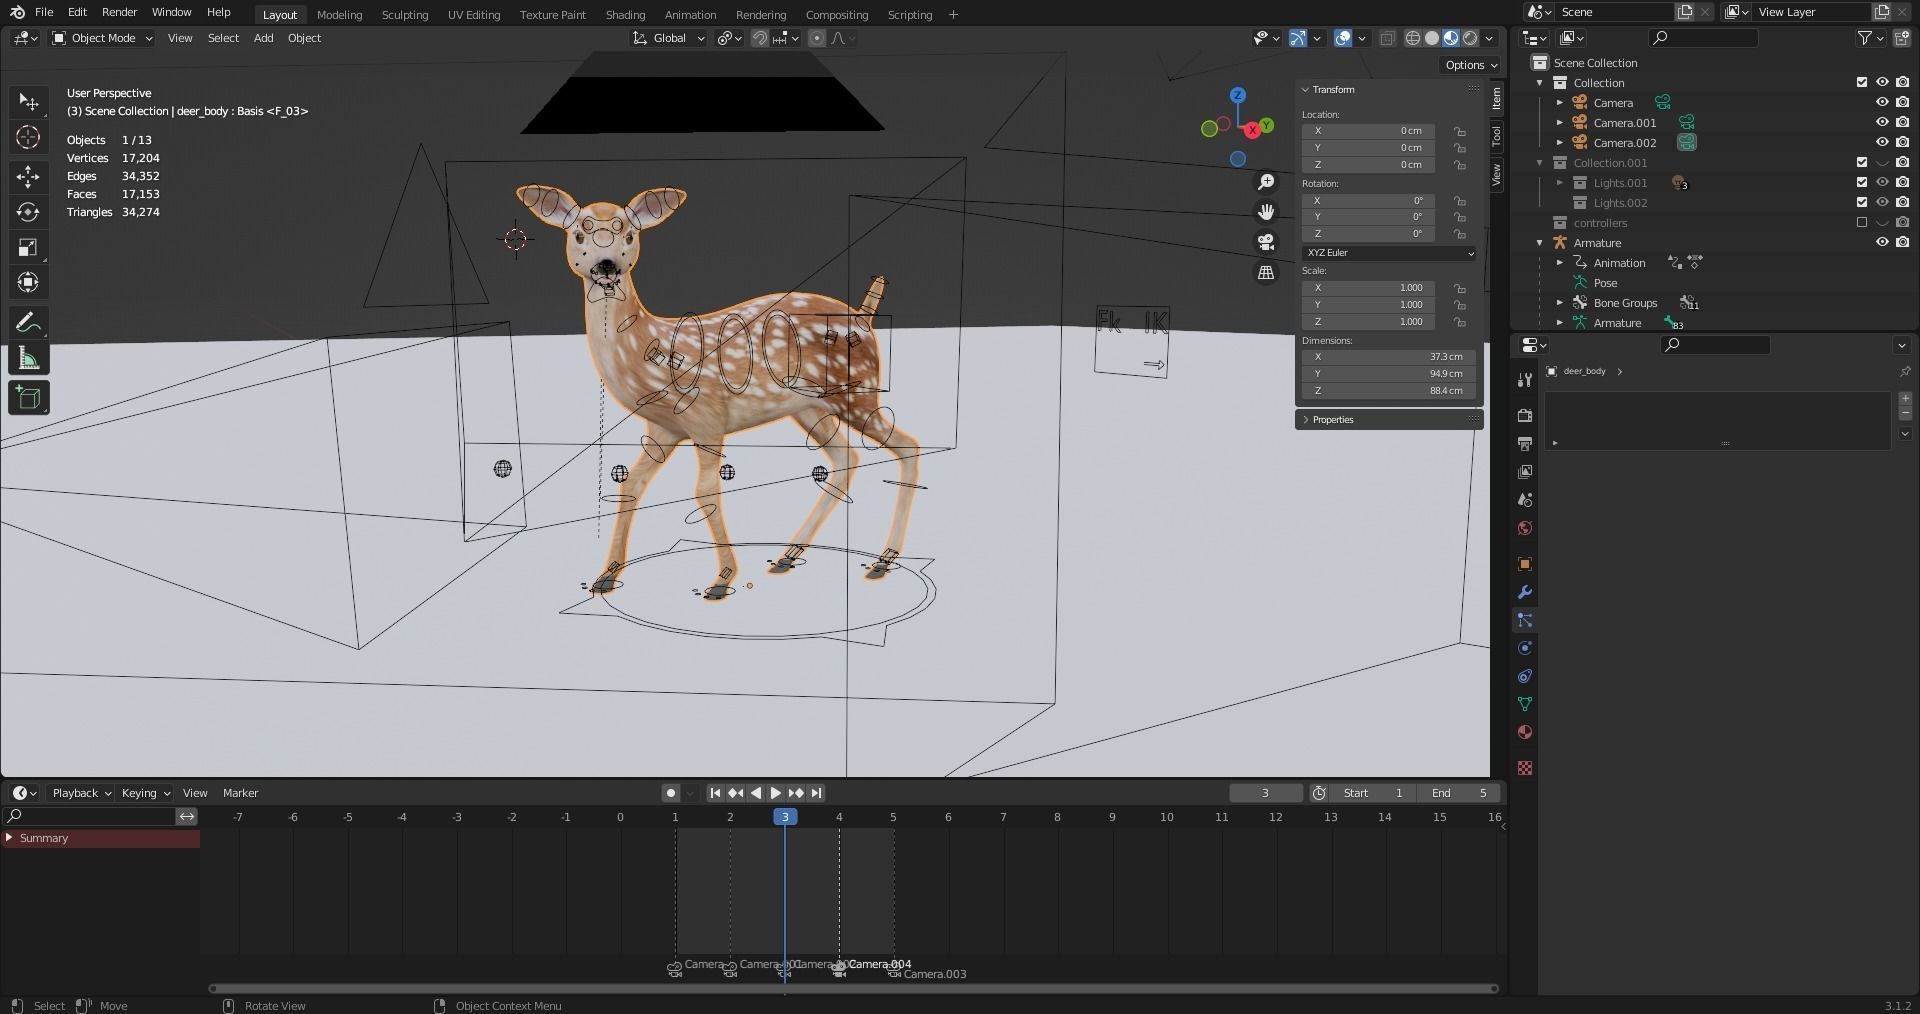The image size is (1920, 1014).
Task: Open the Object Mode dropdown
Action: coord(102,38)
